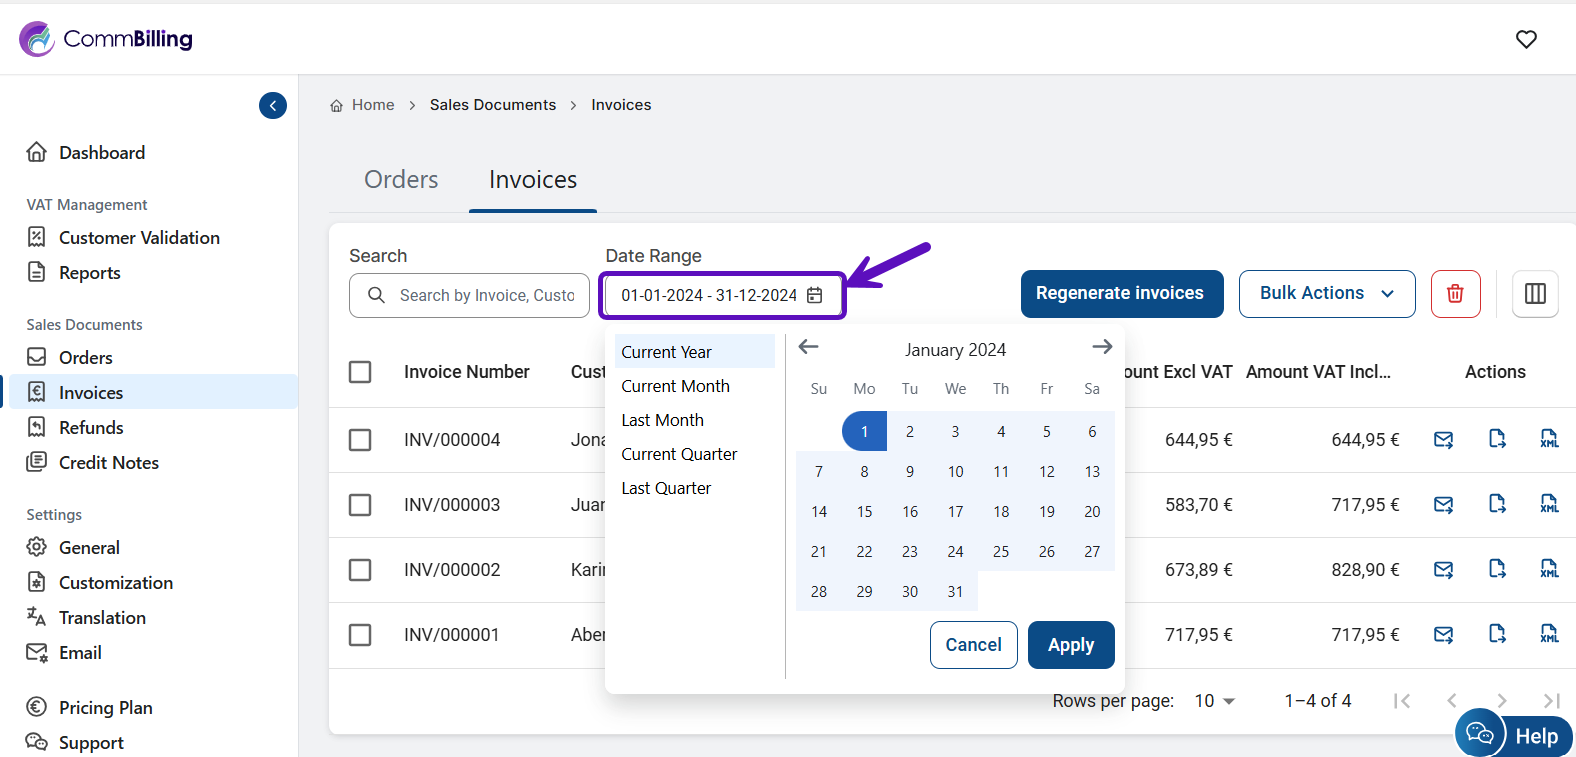Open the column layout settings icon

coord(1535,294)
